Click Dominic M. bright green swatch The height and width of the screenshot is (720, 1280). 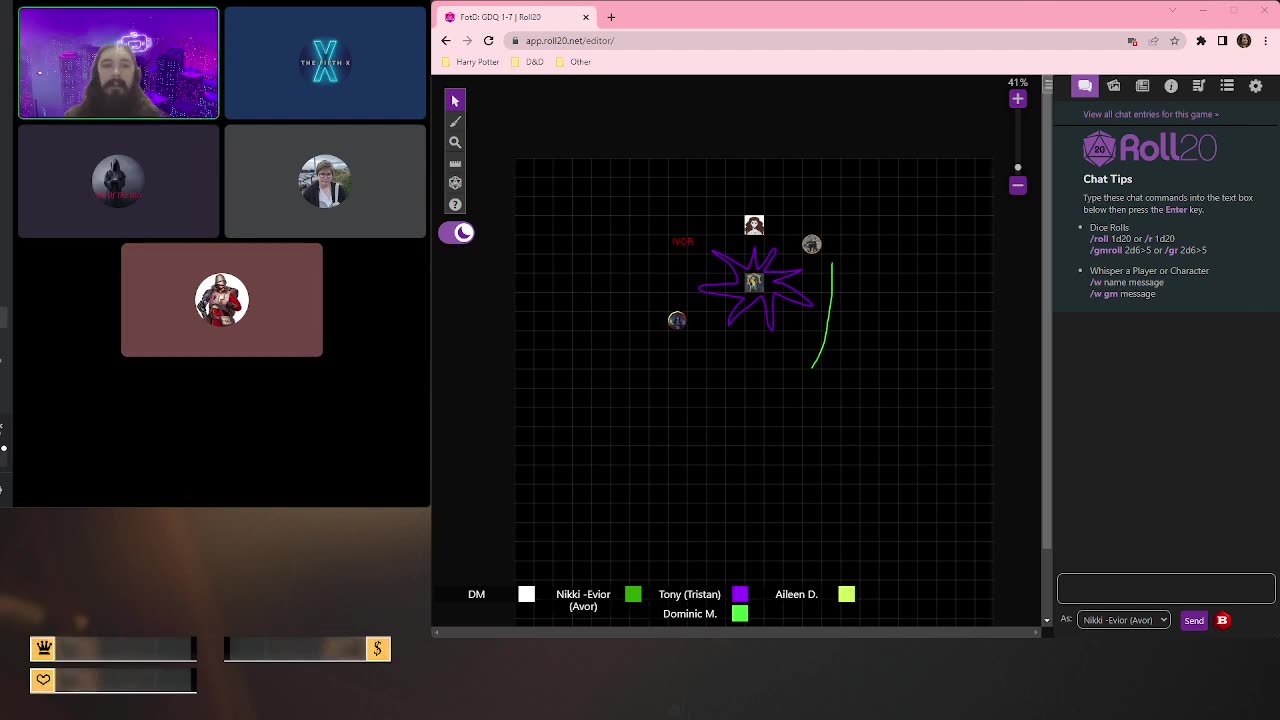click(x=740, y=614)
